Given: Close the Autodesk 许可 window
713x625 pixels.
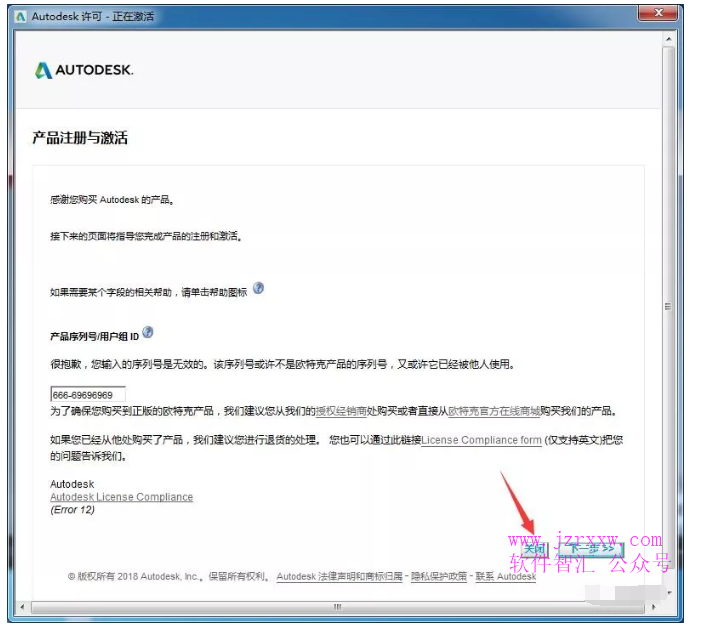Looking at the screenshot, I should tap(658, 13).
